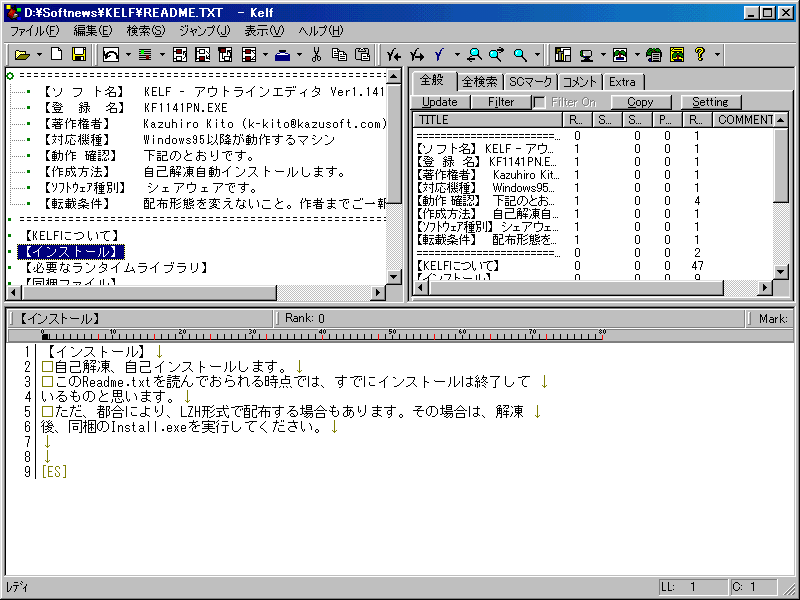Screen dimensions: 800x600
Task: Open the ヘルプ(H) menu
Action: [321, 31]
